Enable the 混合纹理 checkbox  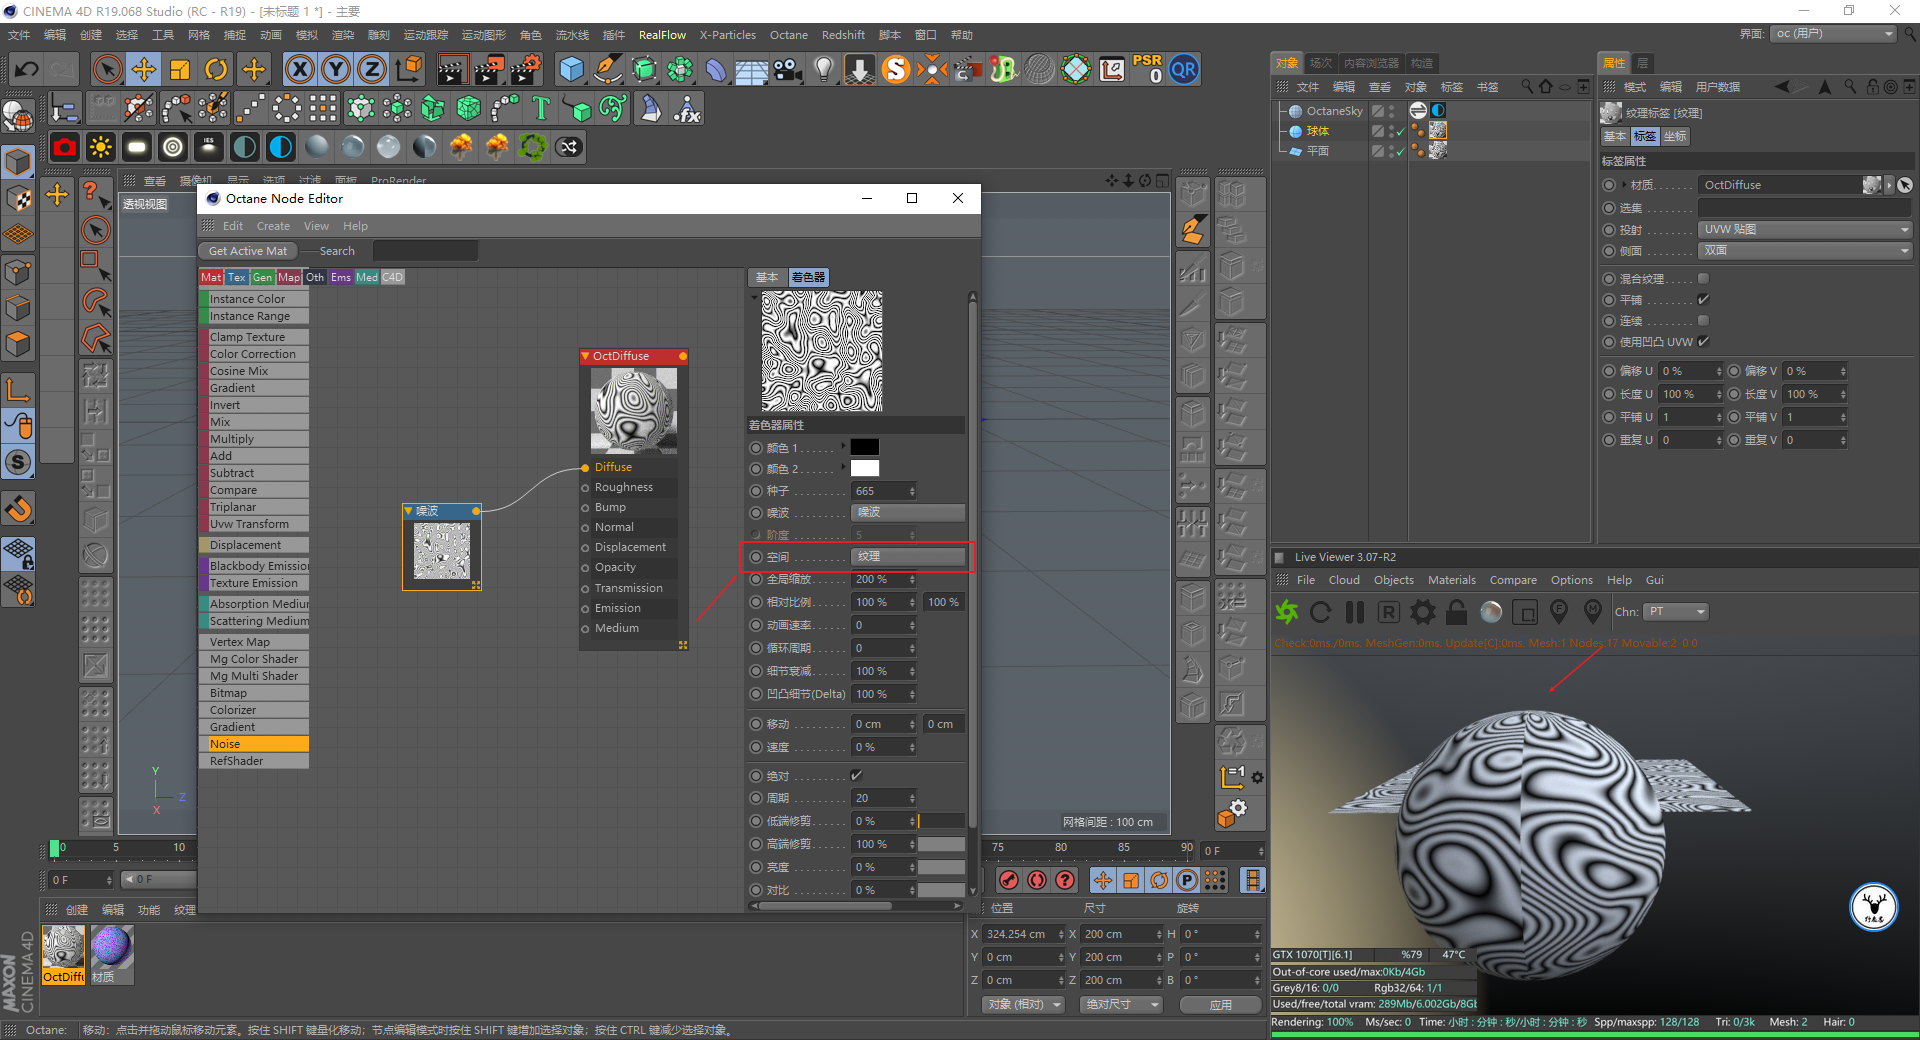(x=1703, y=279)
